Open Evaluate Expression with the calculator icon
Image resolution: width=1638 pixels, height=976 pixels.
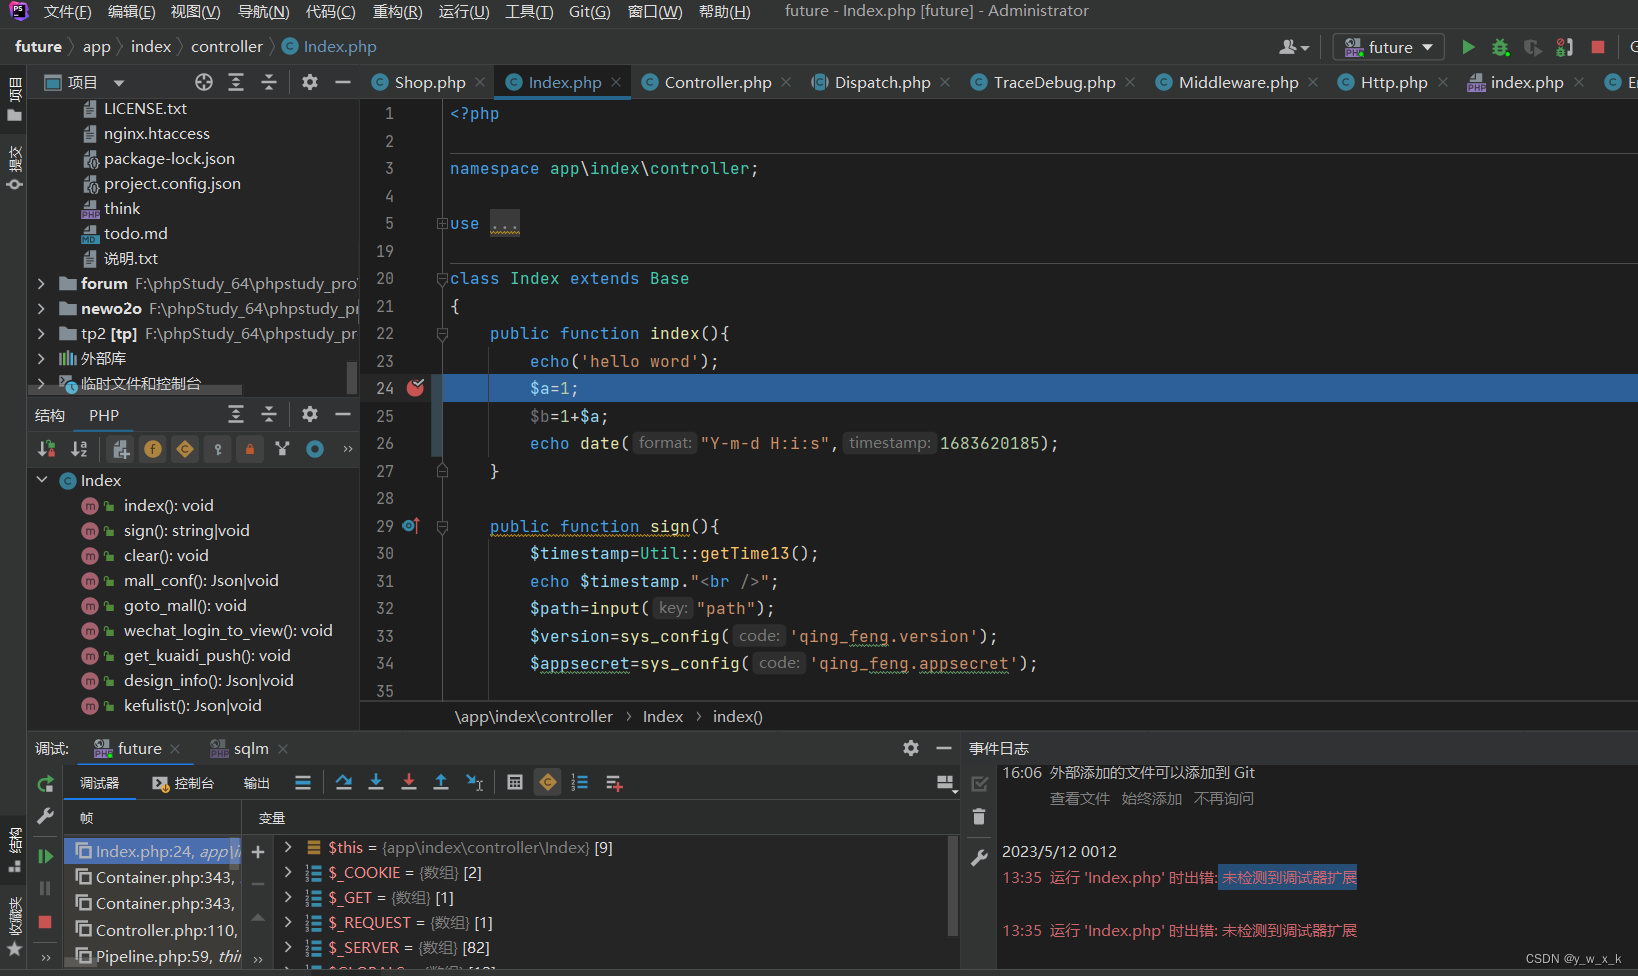coord(514,783)
